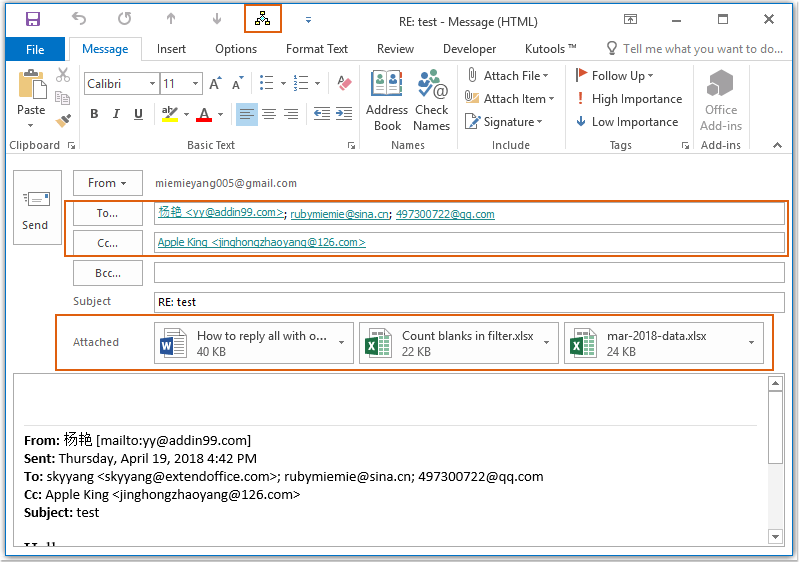Click the Subject field RE: test
This screenshot has width=799, height=562.
469,302
